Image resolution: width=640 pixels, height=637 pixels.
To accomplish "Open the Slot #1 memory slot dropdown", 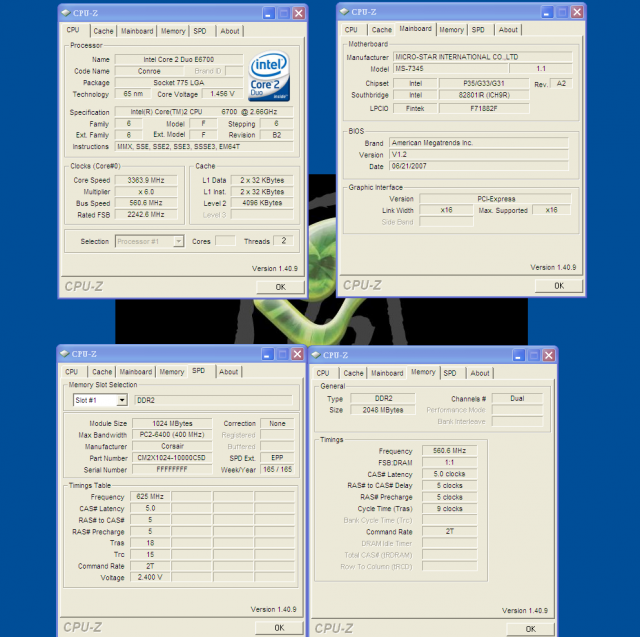I will point(122,400).
